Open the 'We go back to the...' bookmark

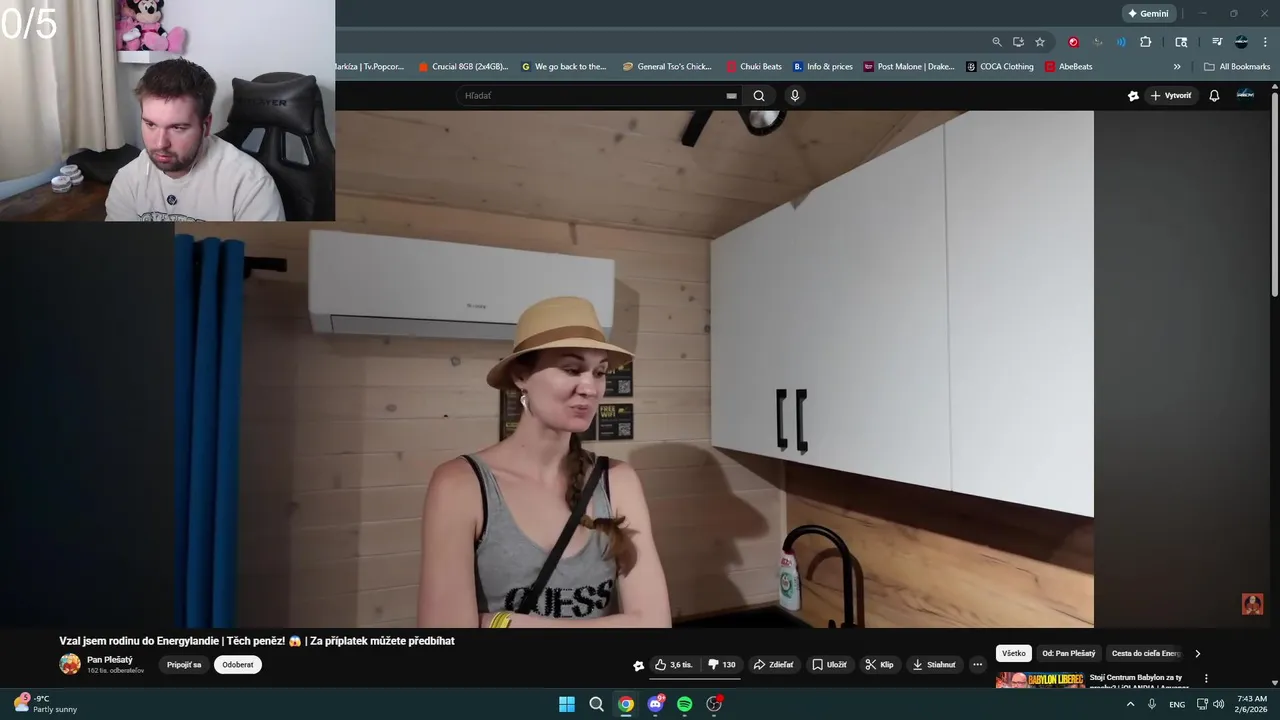(x=564, y=67)
